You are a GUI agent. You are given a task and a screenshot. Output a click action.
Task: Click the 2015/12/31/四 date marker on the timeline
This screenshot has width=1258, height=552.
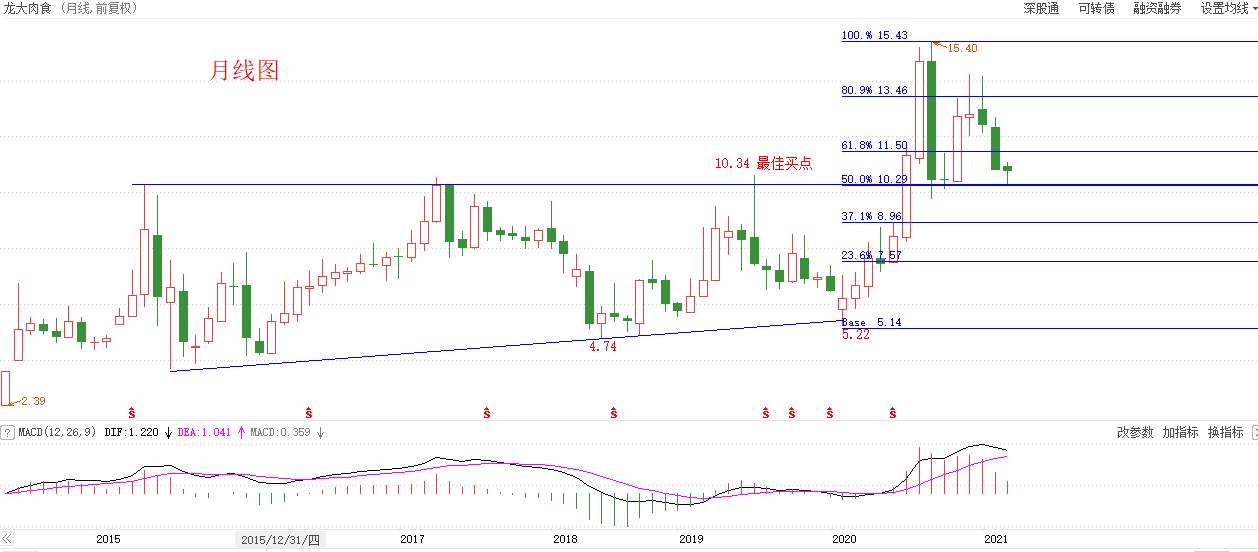[281, 539]
